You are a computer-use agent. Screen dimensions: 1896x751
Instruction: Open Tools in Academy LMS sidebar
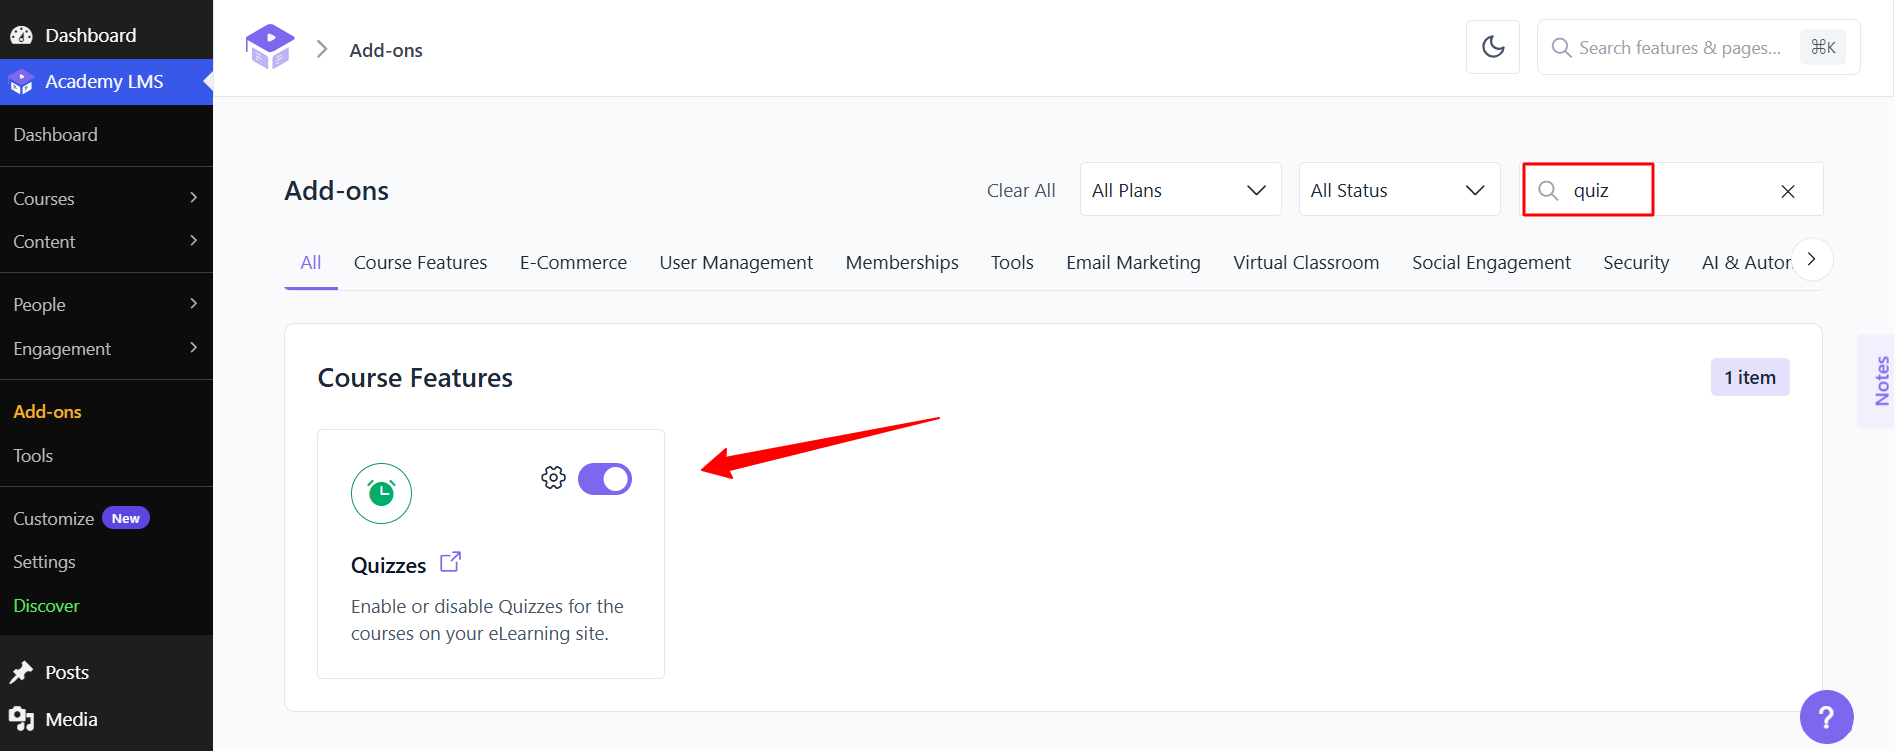(x=33, y=455)
